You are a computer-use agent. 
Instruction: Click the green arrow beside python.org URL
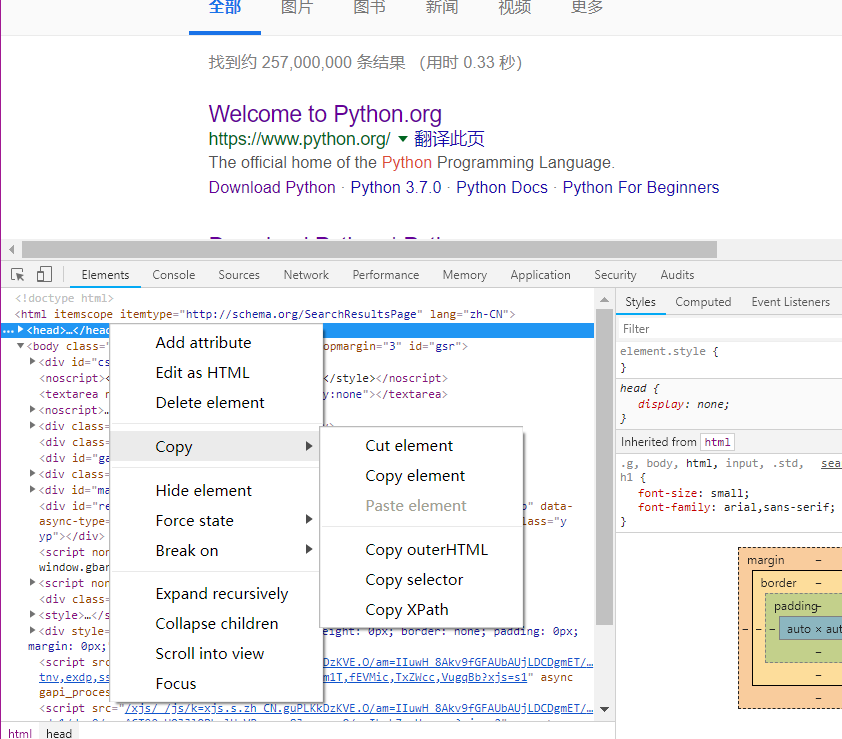coord(403,139)
